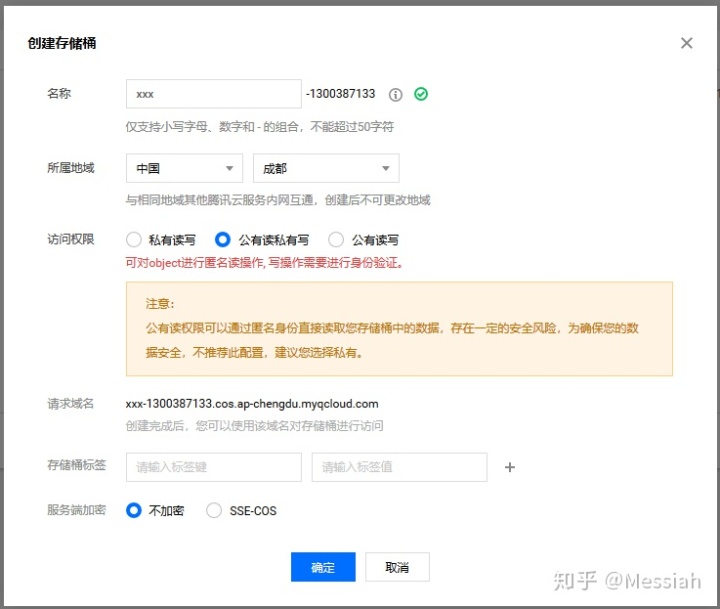
Task: Click the 请求域名 field label
Action: point(71,404)
